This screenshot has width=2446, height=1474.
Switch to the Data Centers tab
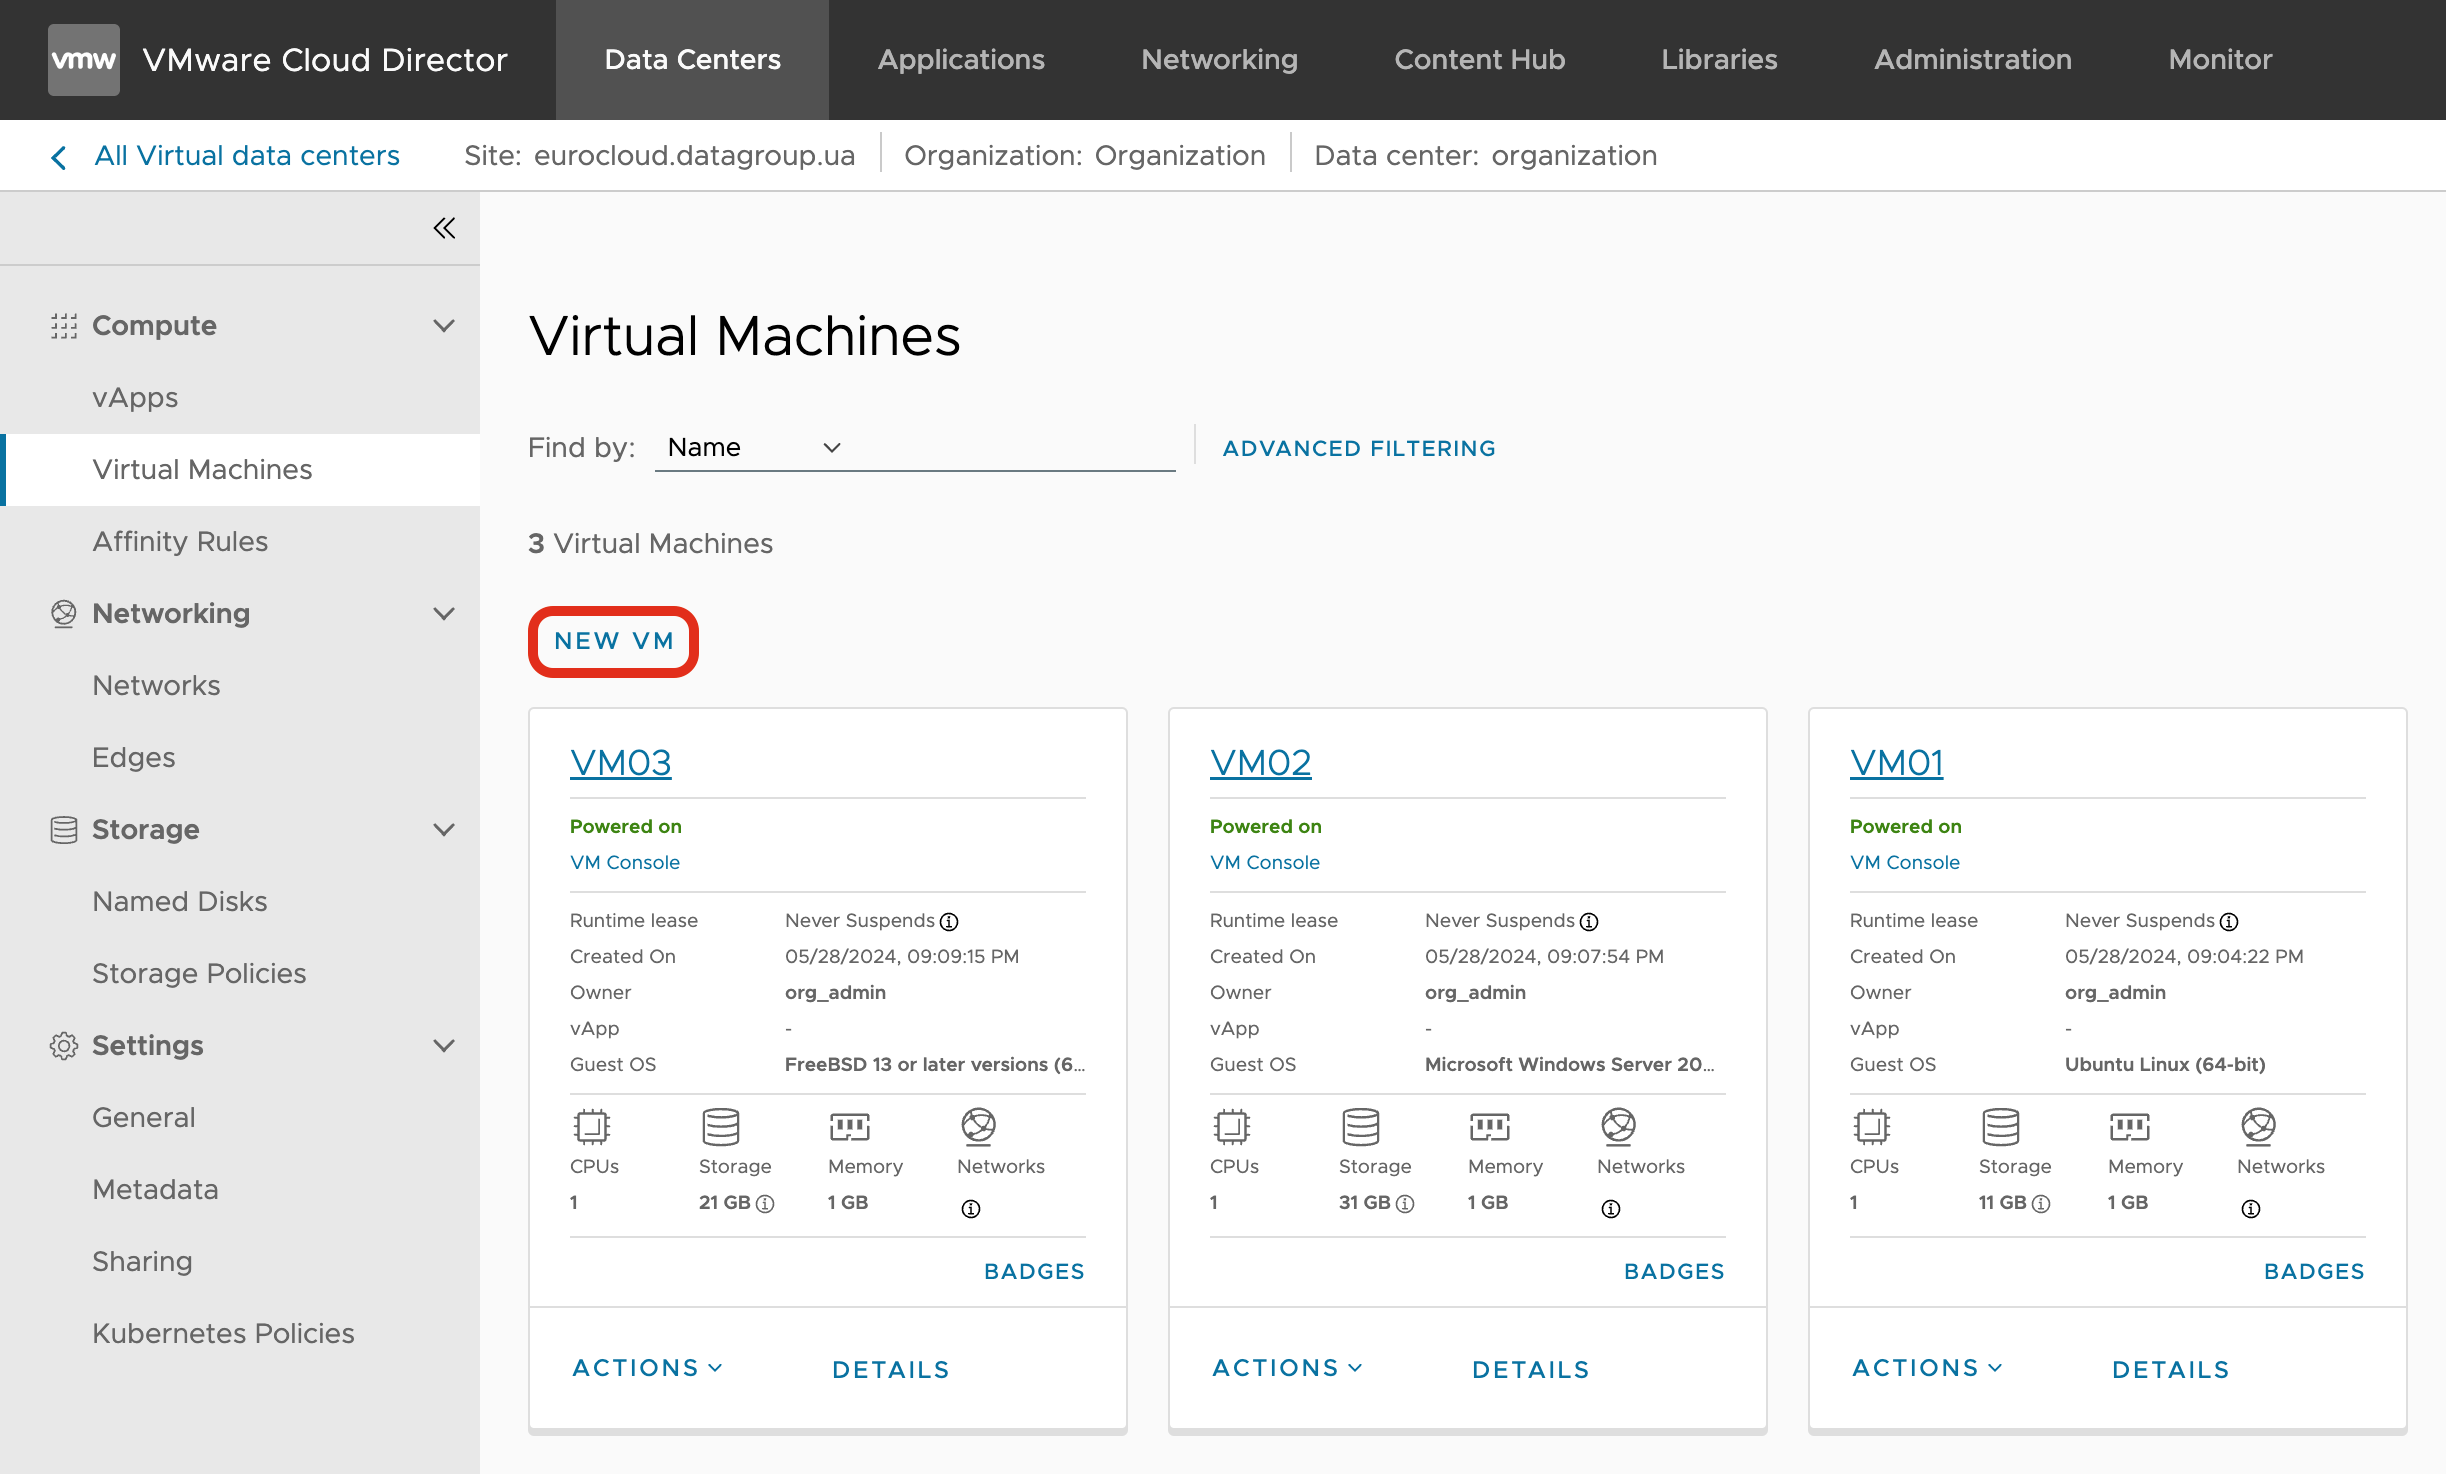pyautogui.click(x=692, y=60)
